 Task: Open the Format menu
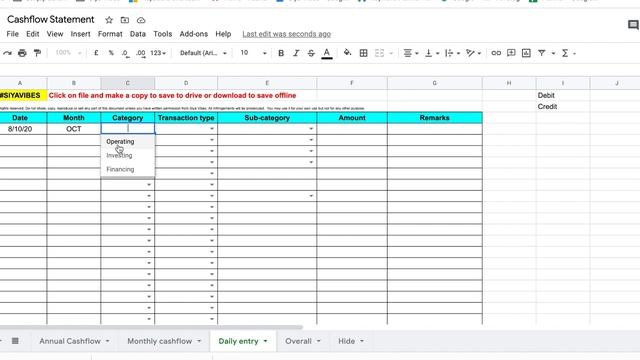pyautogui.click(x=110, y=34)
